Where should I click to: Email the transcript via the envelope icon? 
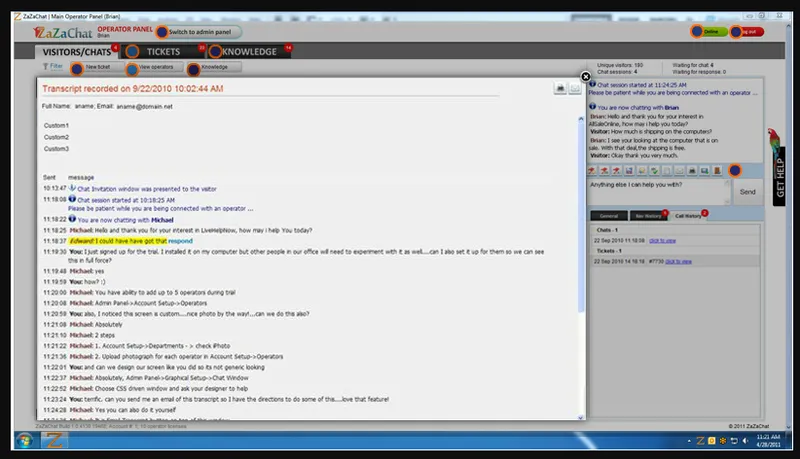point(574,88)
